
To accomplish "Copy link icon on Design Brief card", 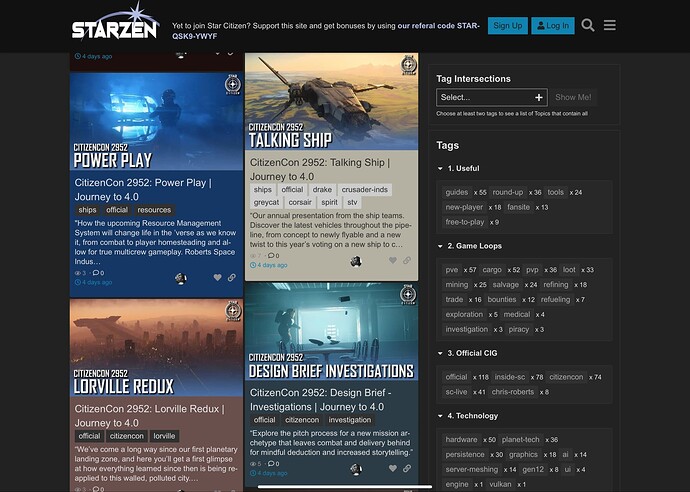I will [407, 468].
